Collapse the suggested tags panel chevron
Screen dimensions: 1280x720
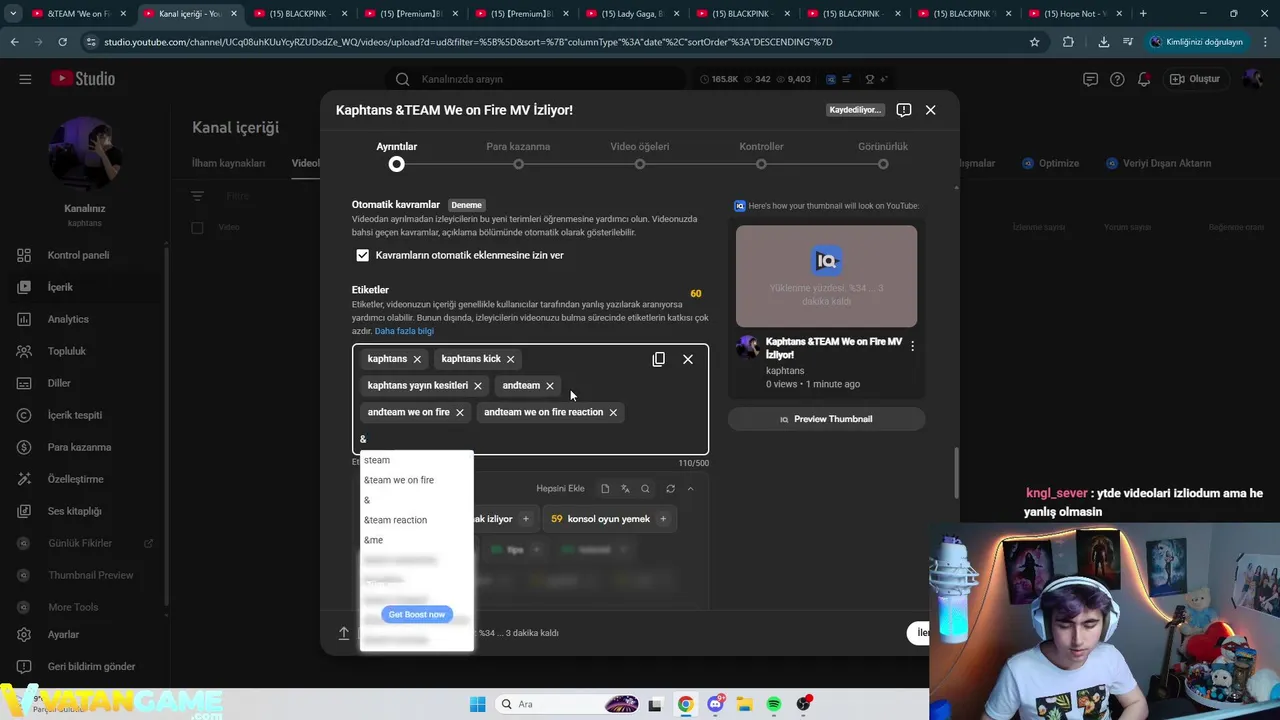coord(690,489)
